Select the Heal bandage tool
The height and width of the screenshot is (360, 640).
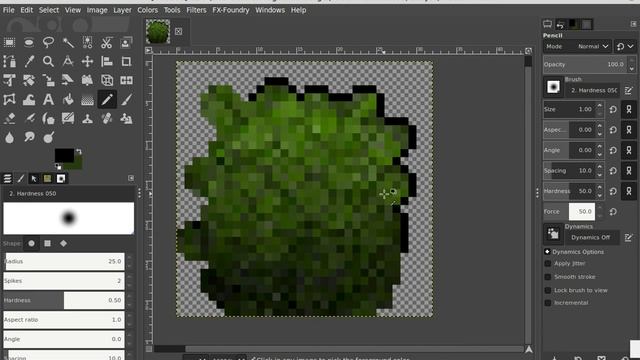(x=107, y=119)
